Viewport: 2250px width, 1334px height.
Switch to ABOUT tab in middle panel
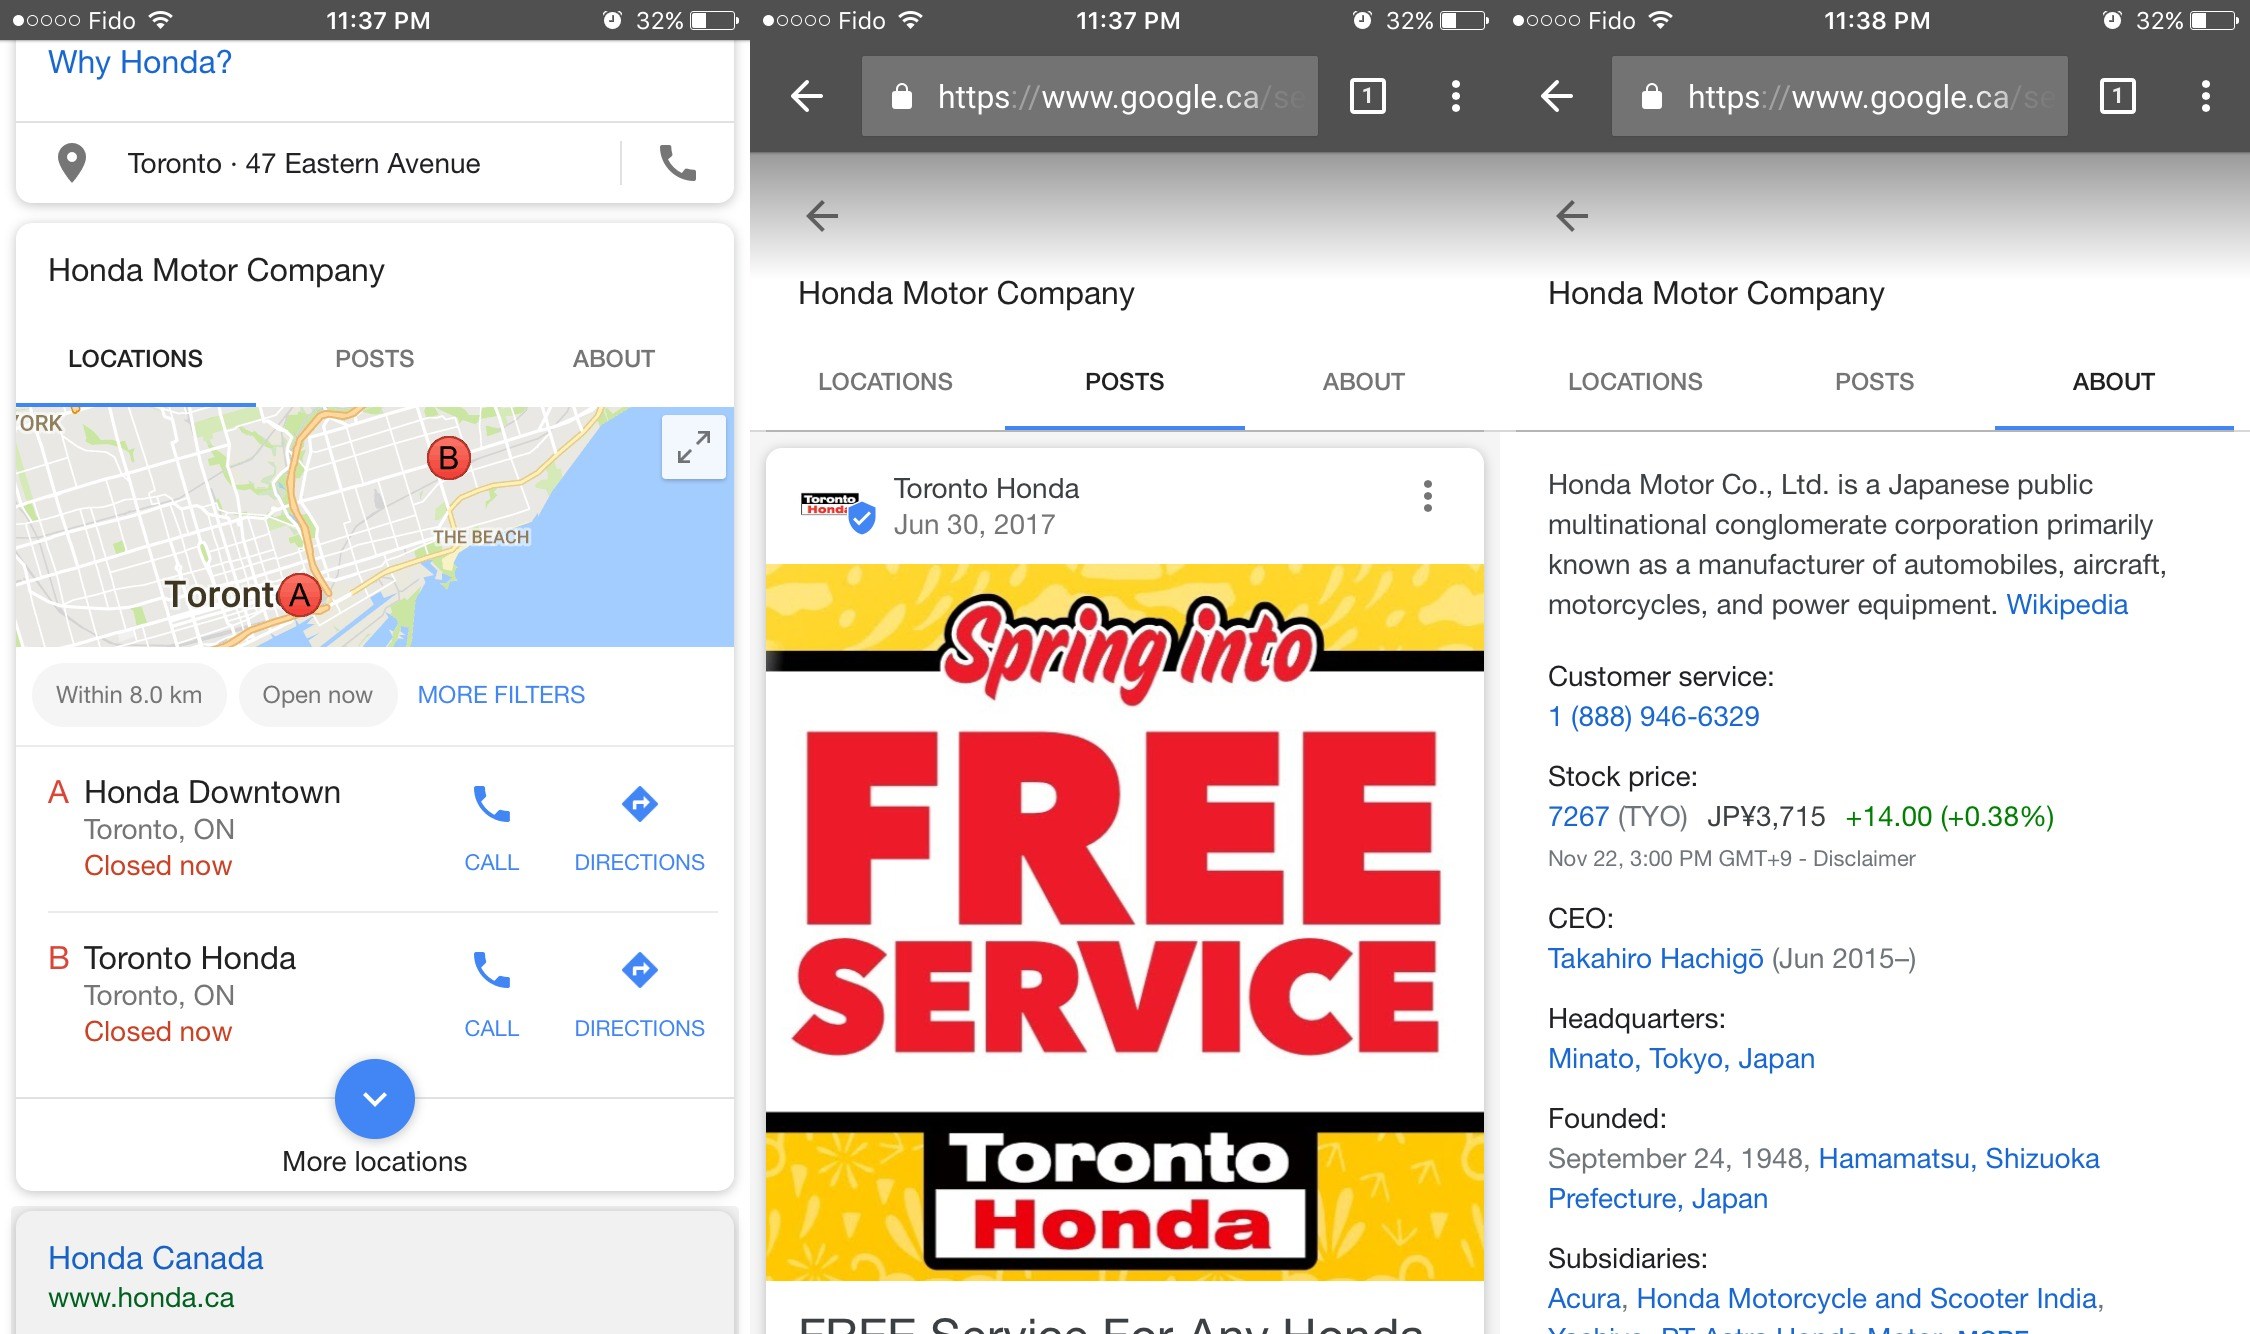click(1364, 382)
